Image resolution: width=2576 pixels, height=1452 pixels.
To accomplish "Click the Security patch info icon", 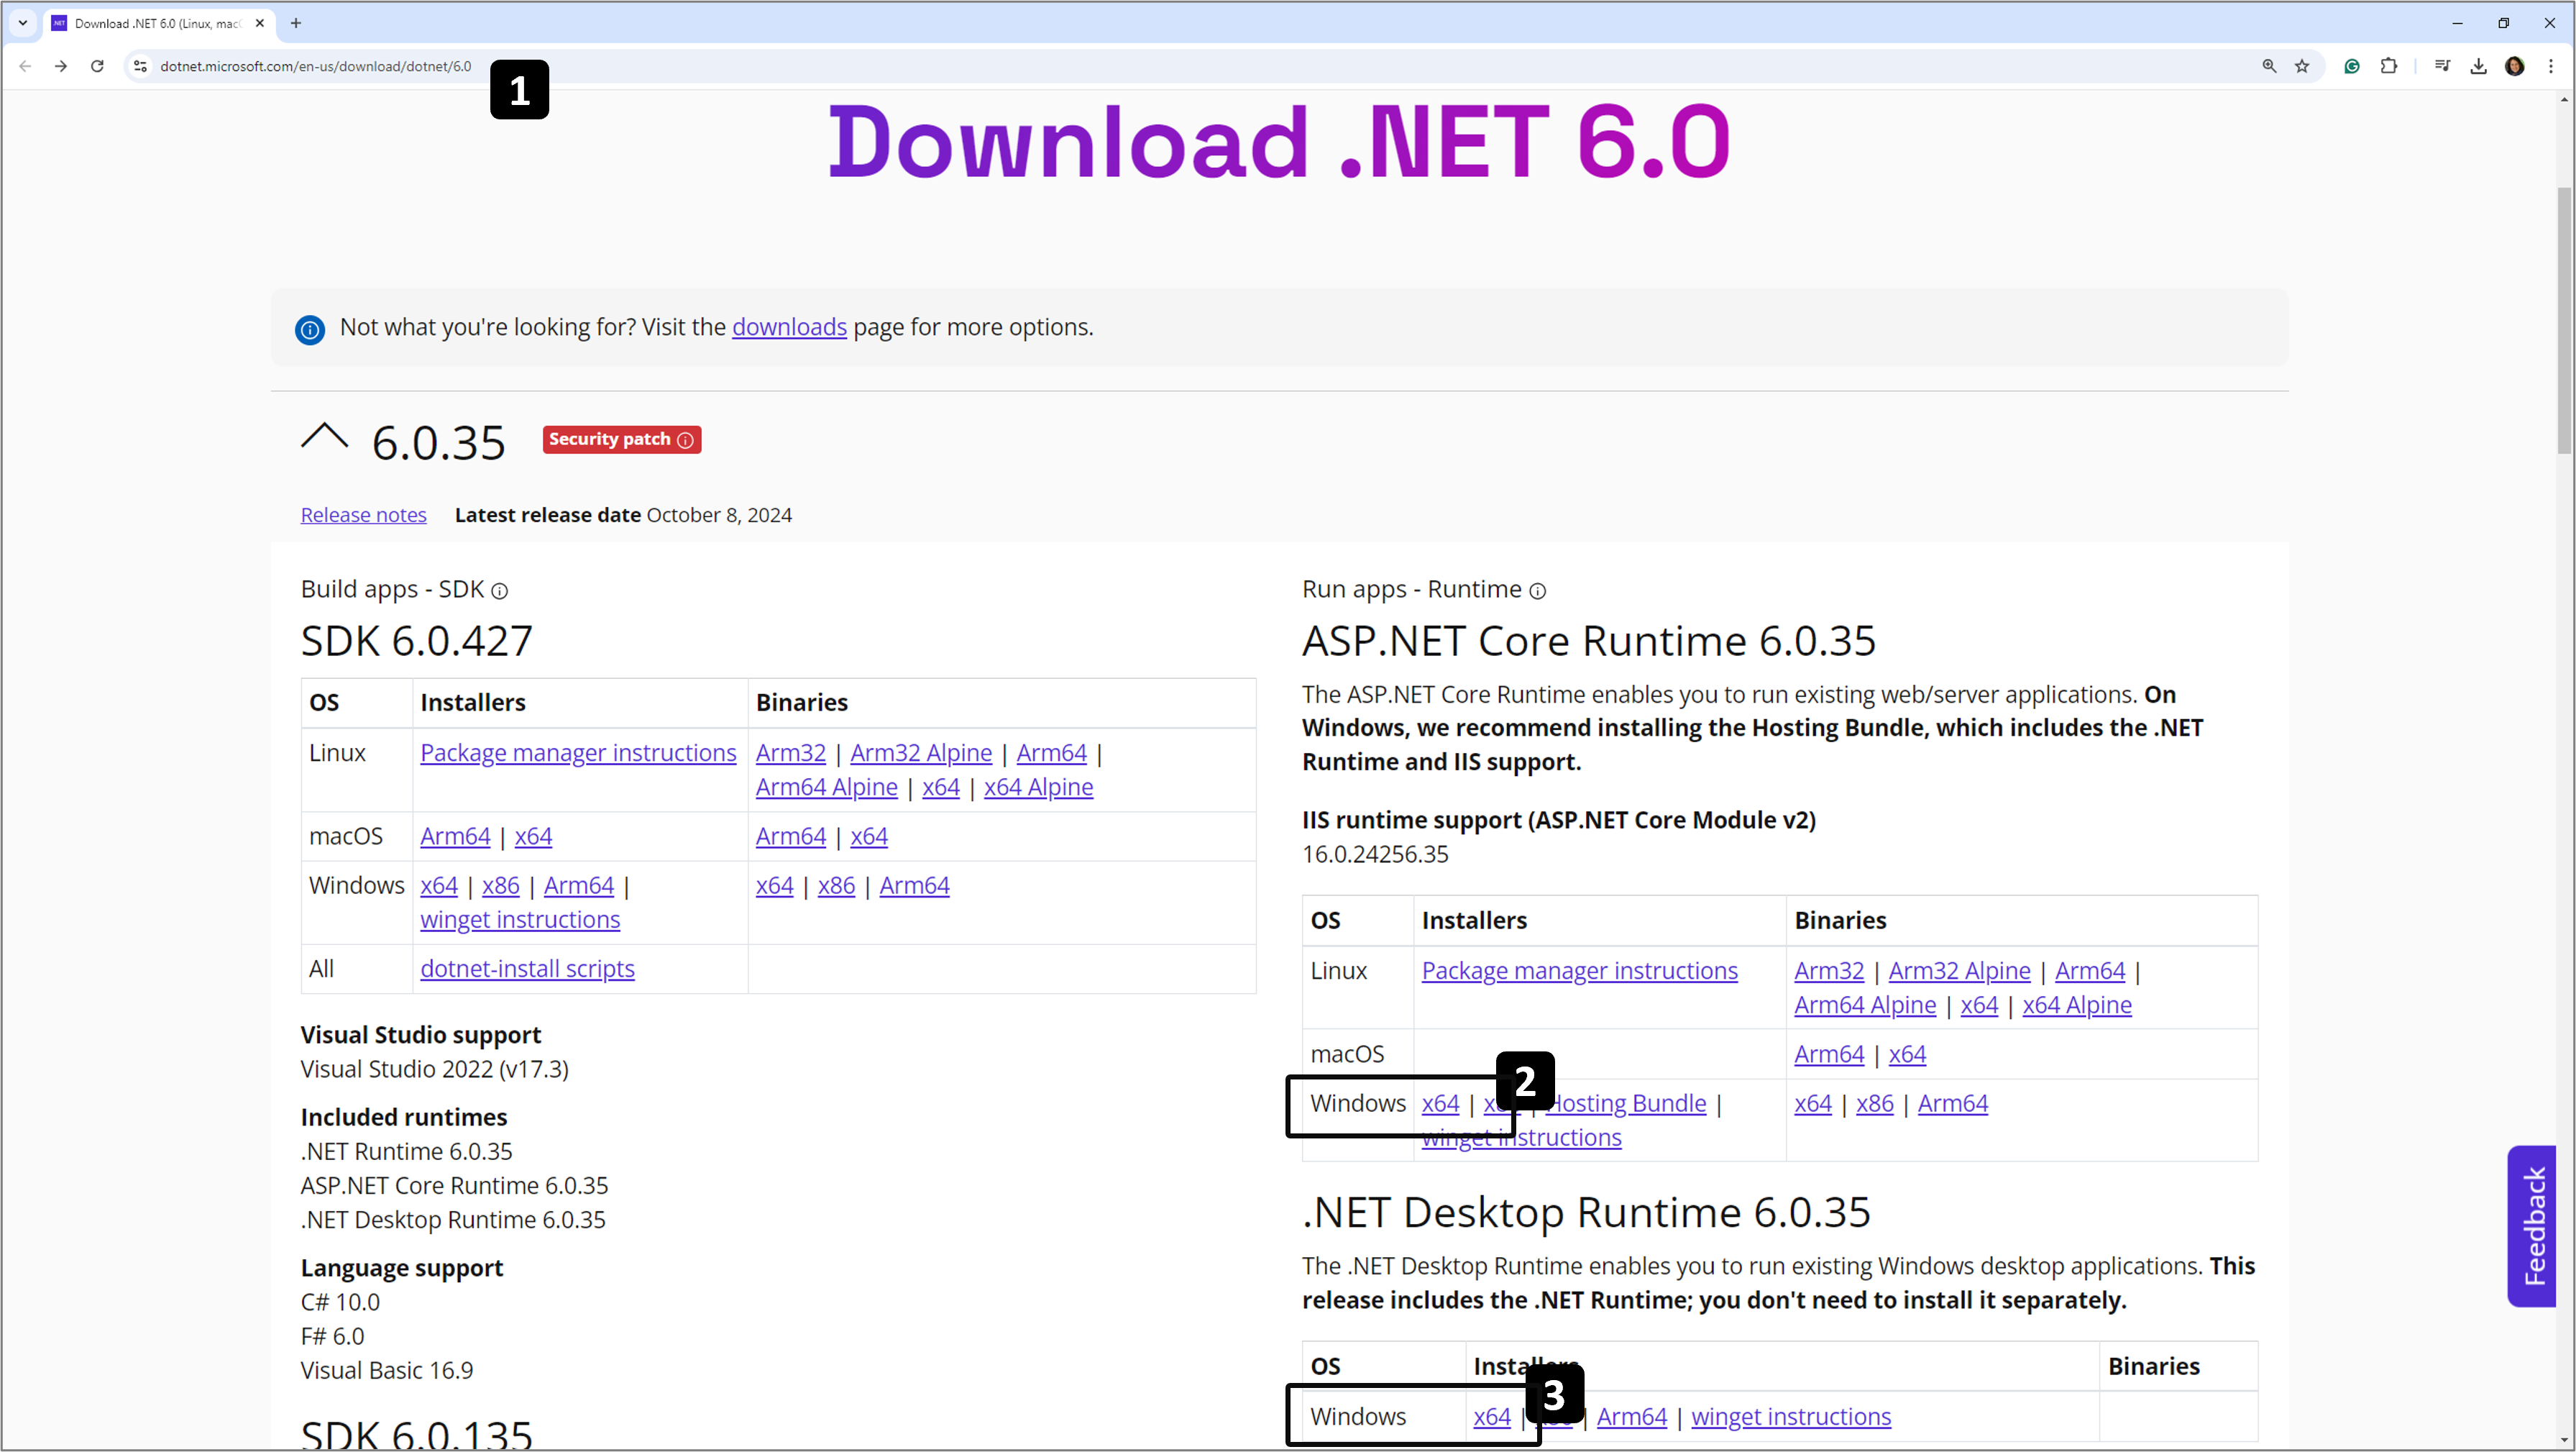I will tap(685, 440).
